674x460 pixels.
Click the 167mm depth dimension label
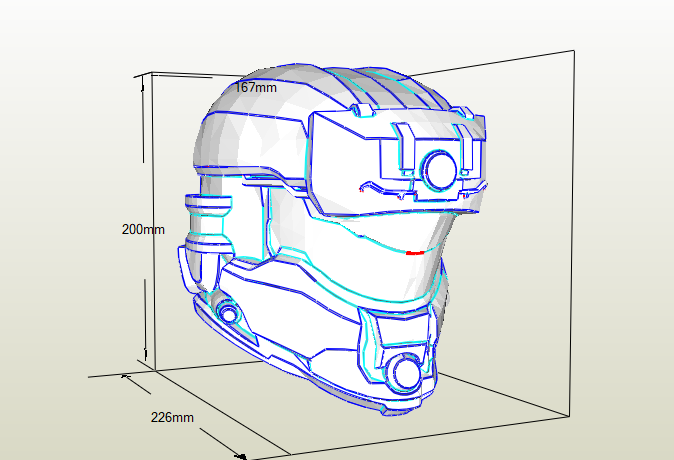click(255, 87)
